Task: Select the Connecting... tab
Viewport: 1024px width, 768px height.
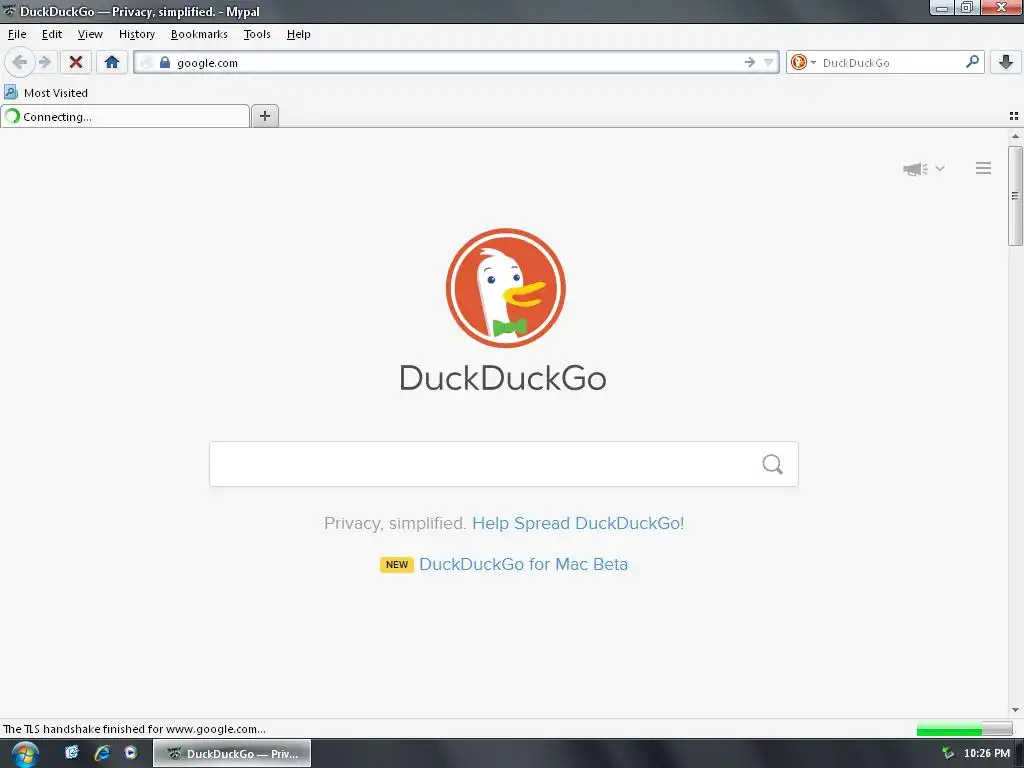Action: tap(125, 116)
